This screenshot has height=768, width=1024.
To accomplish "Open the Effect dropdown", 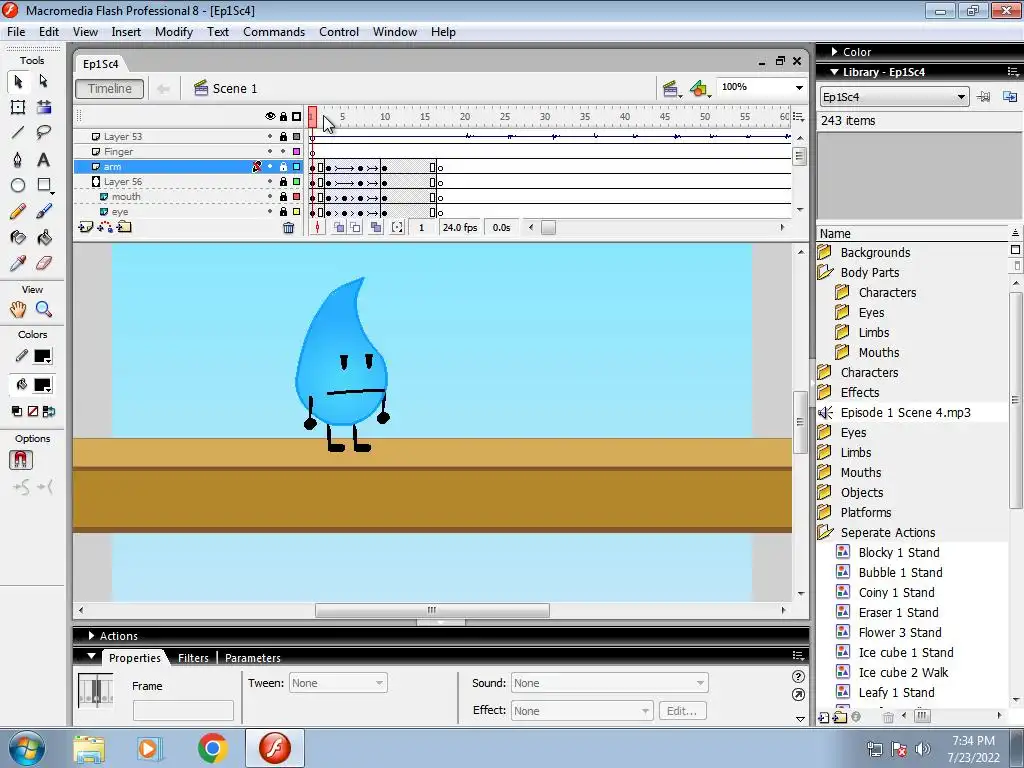I will (582, 711).
